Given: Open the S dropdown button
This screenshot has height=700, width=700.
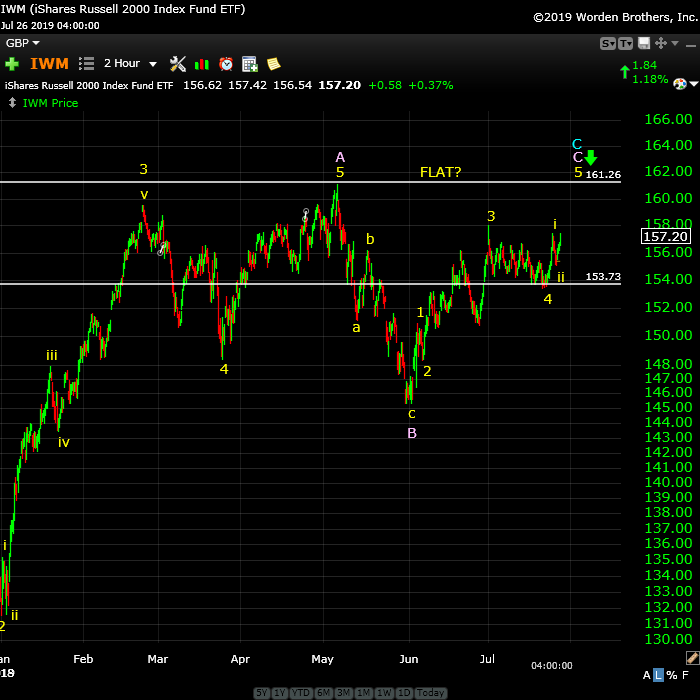Looking at the screenshot, I should [x=608, y=43].
